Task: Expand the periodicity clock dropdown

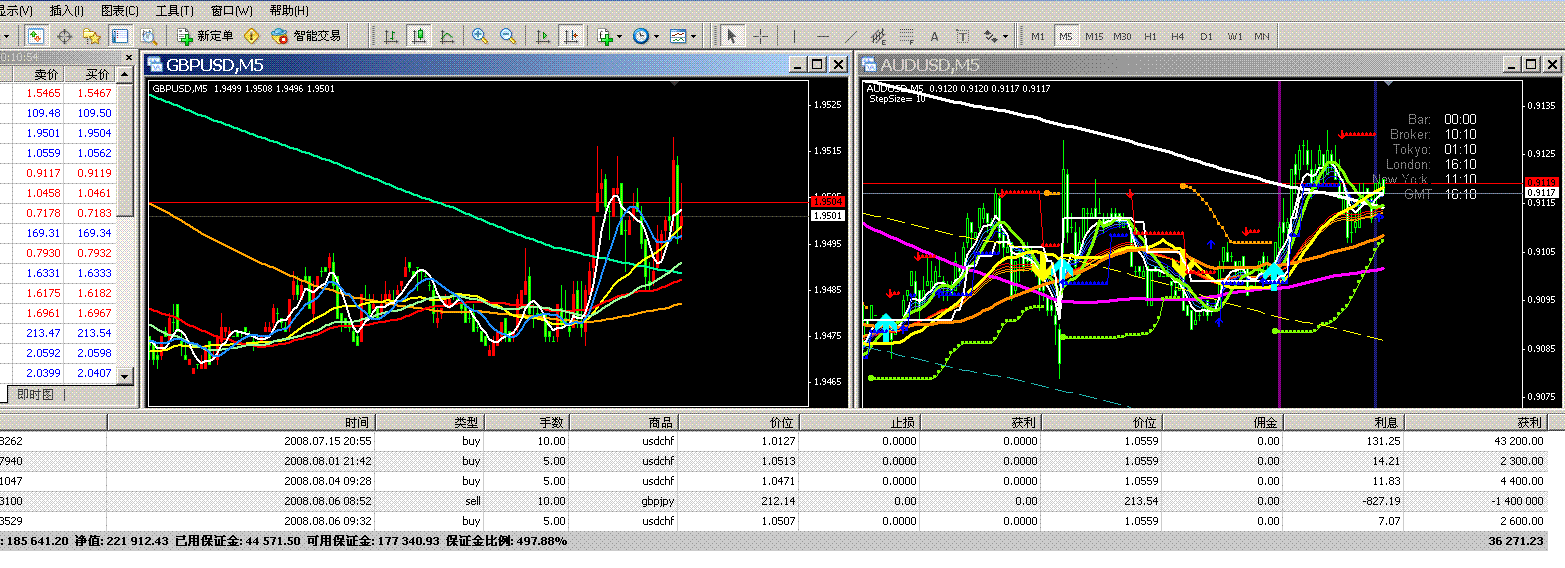Action: click(656, 36)
